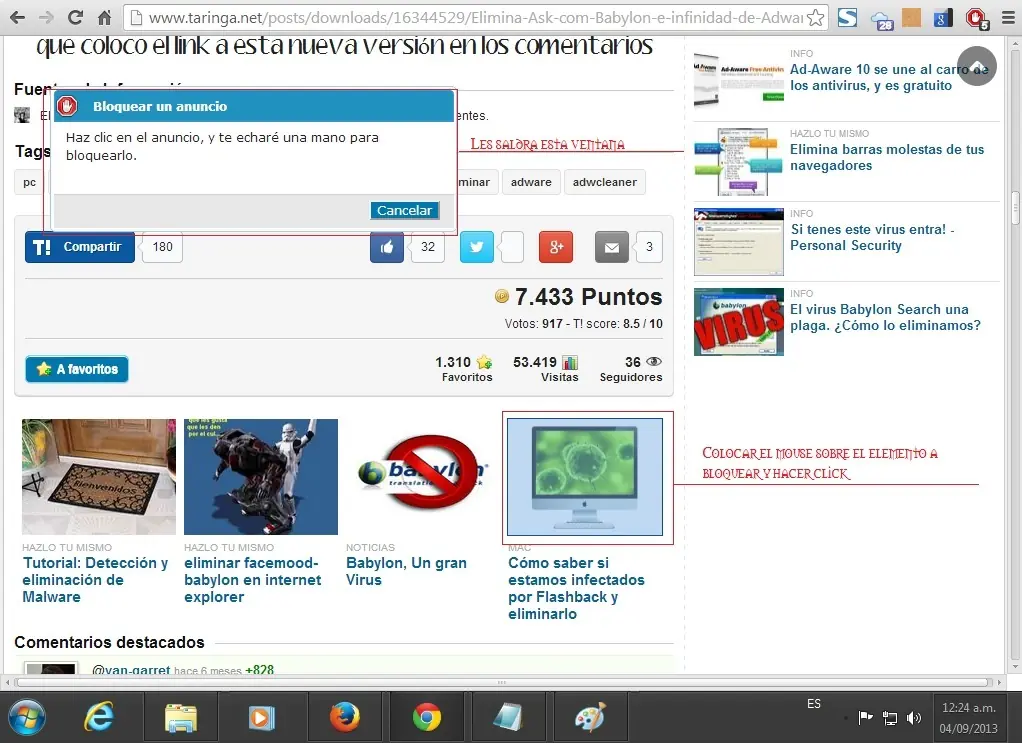The image size is (1022, 743).
Task: Open Si tenes este virus entra link
Action: [x=872, y=237]
